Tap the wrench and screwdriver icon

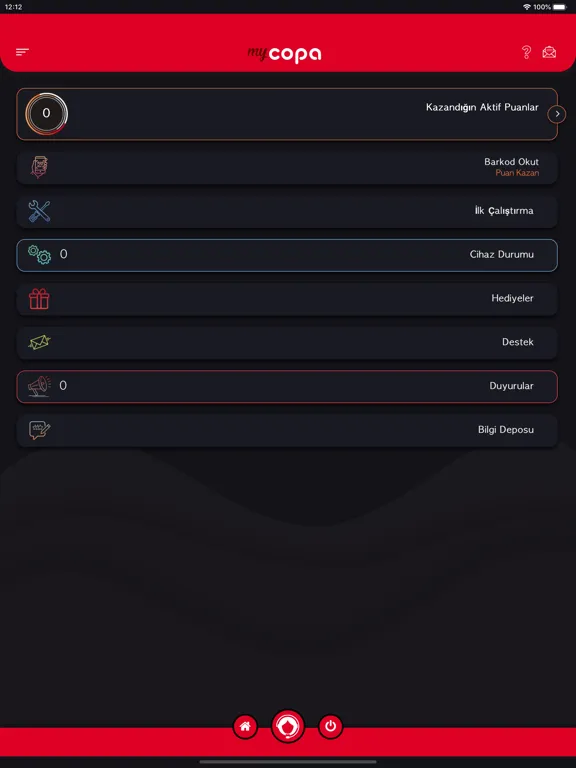(x=39, y=211)
